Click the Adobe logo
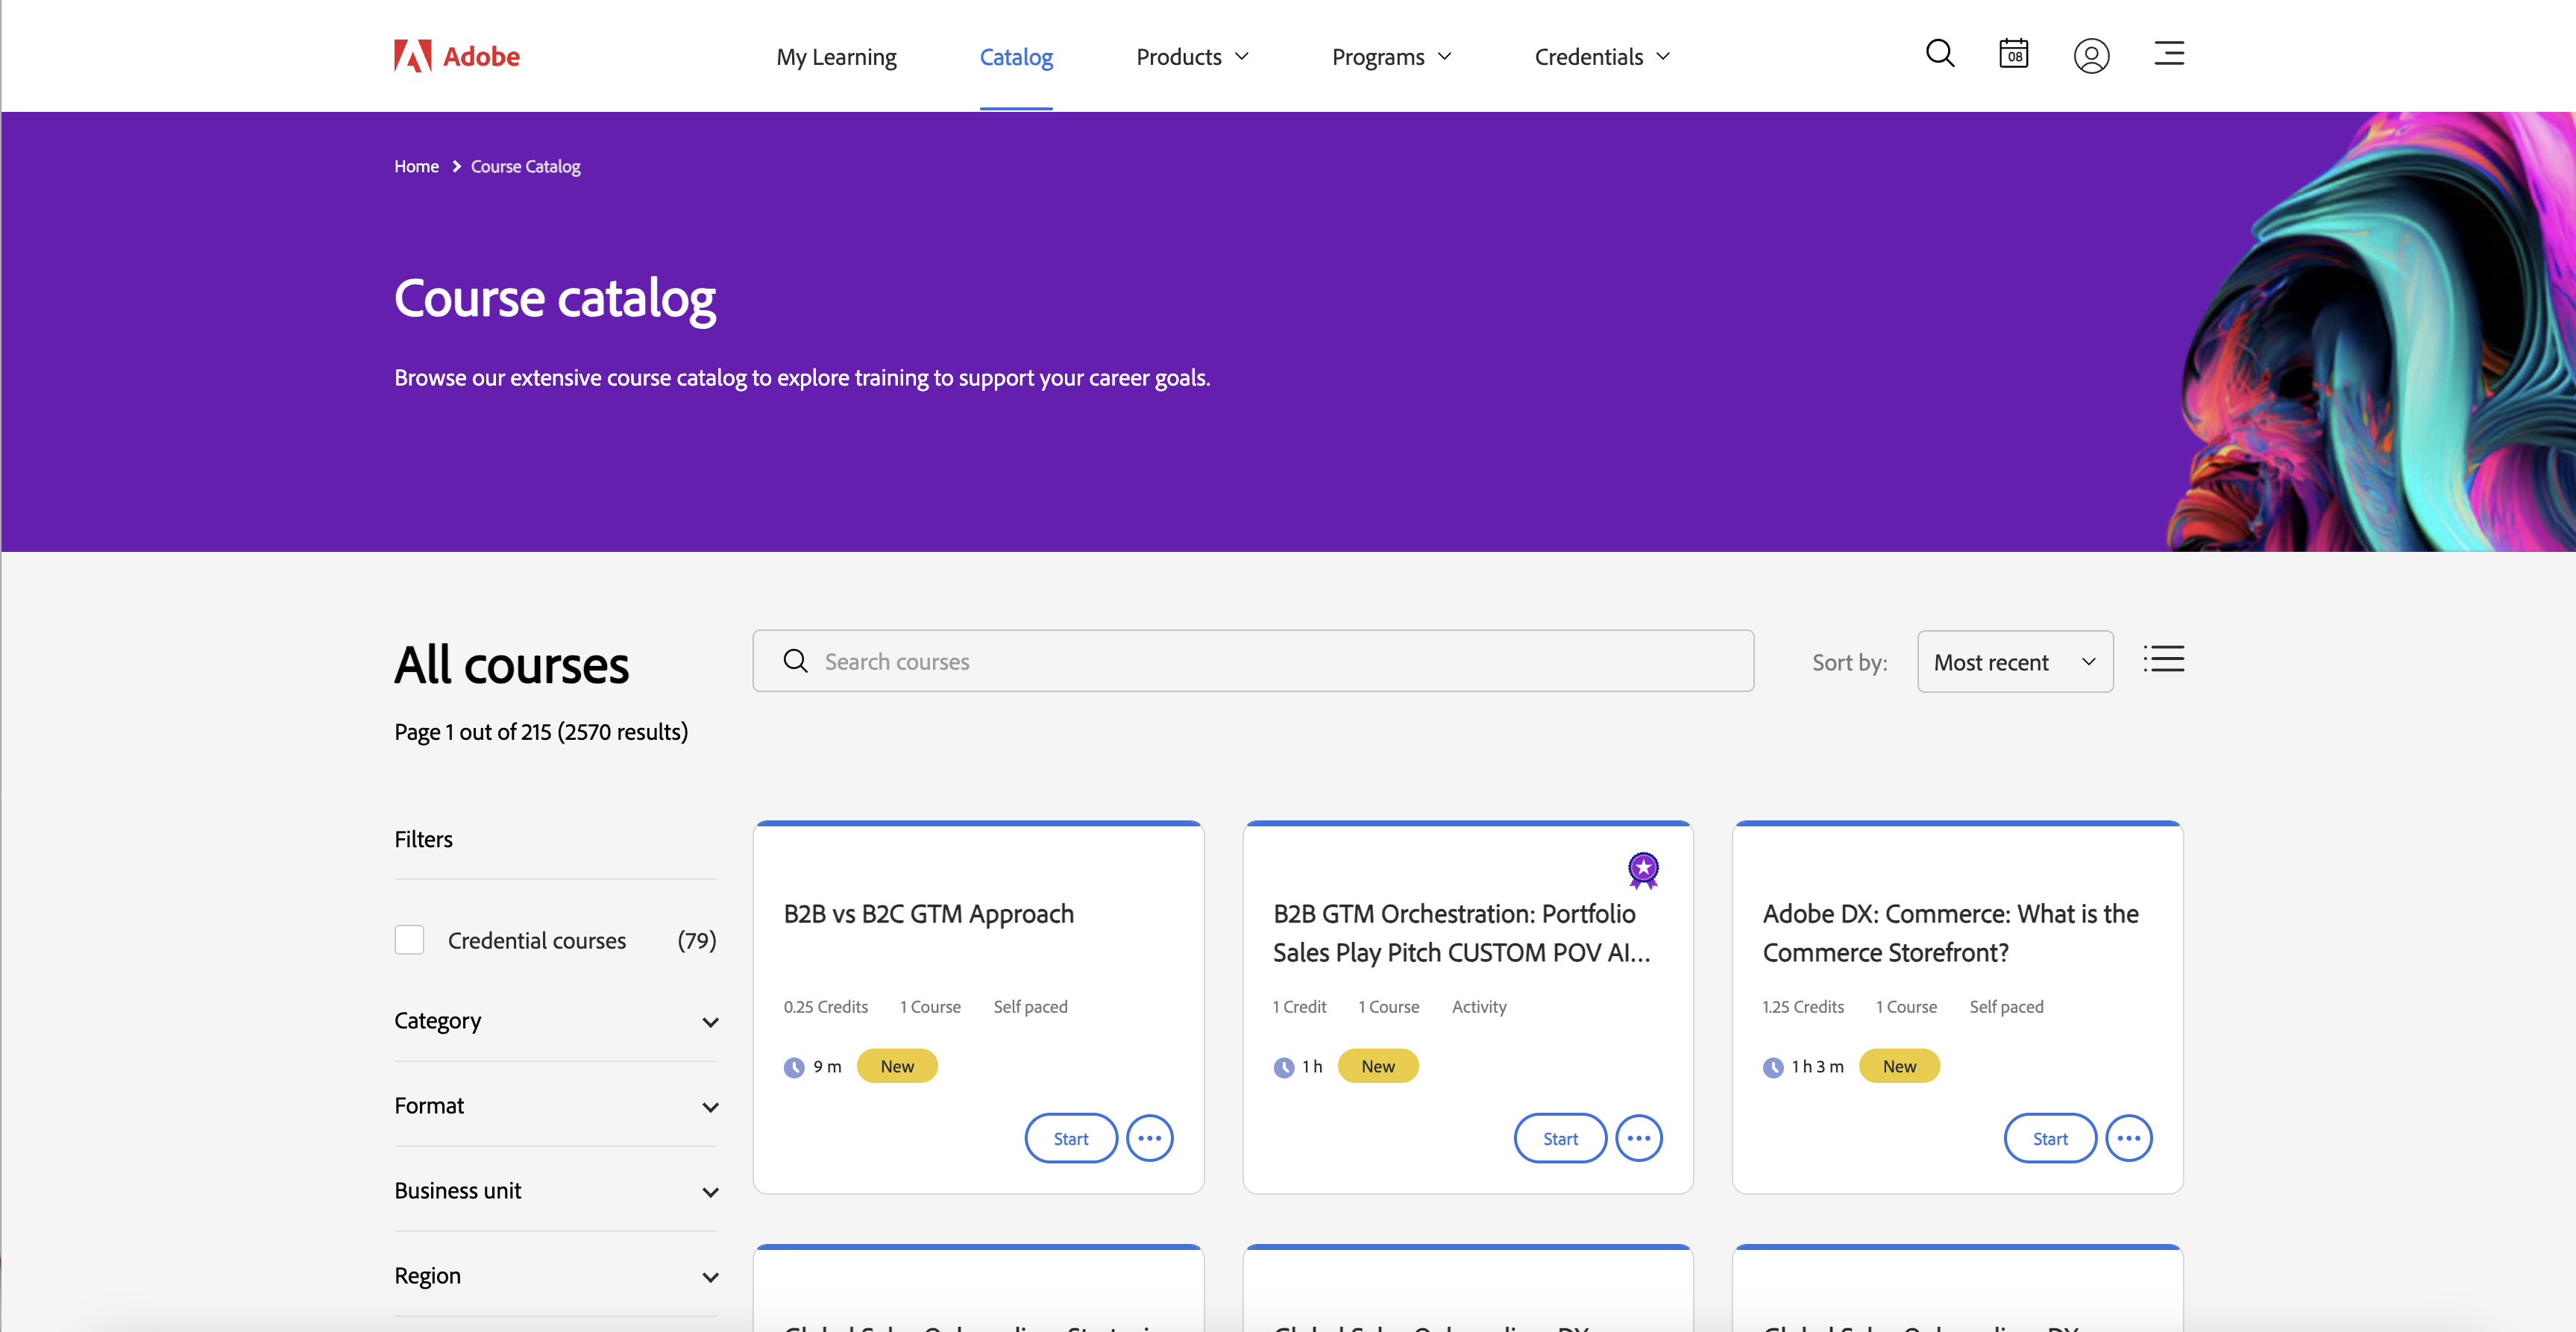This screenshot has height=1332, width=2576. pyautogui.click(x=457, y=56)
